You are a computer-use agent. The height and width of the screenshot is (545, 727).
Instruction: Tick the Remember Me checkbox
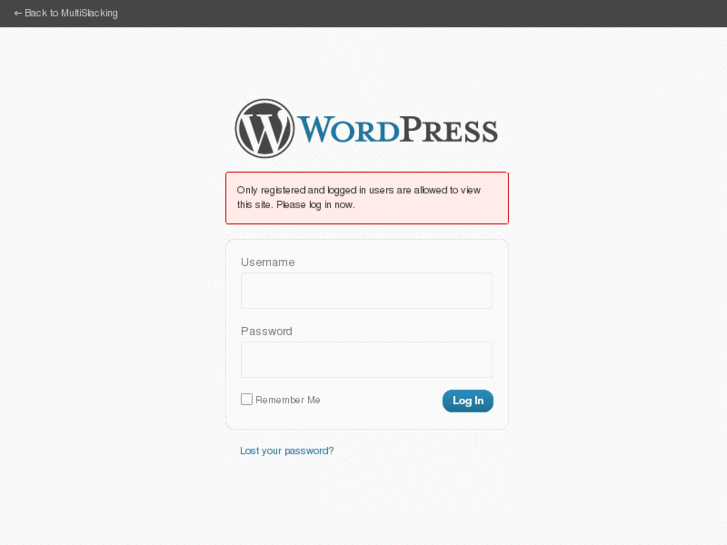tap(247, 399)
